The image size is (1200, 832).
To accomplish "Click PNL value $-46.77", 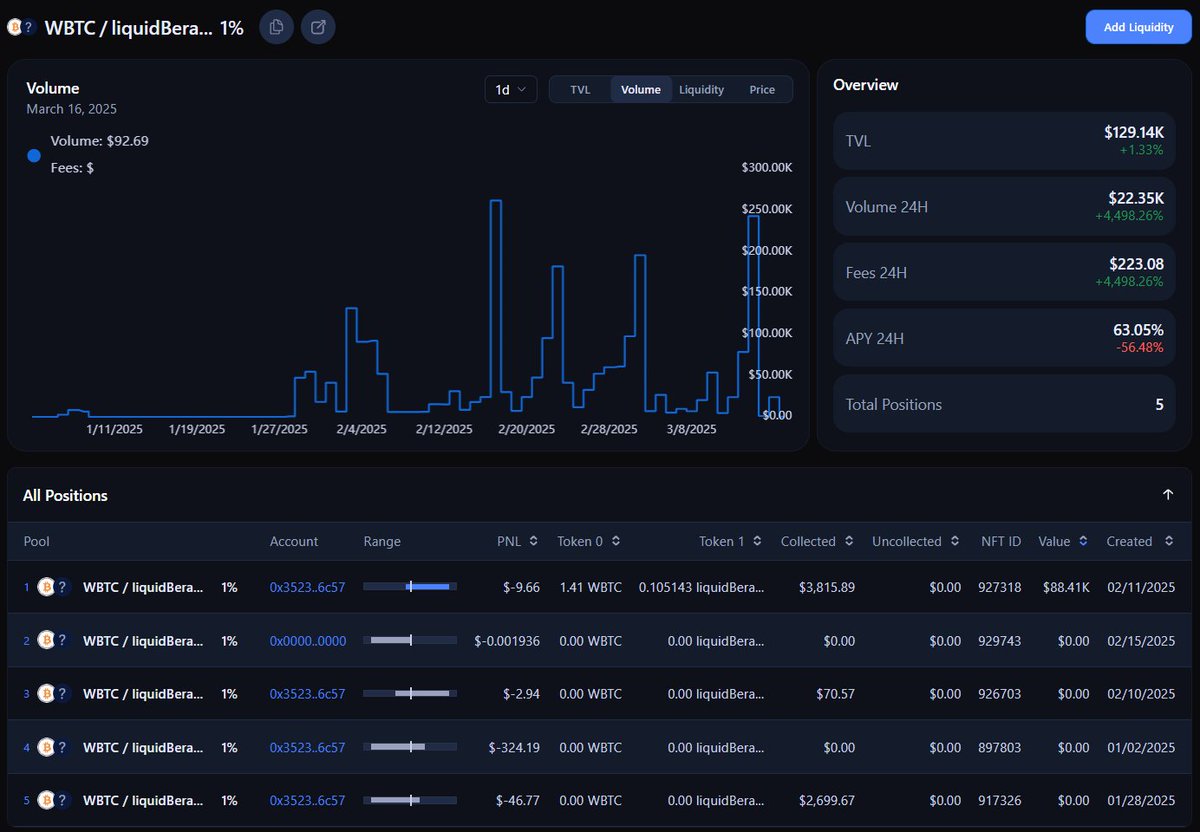I will 518,801.
